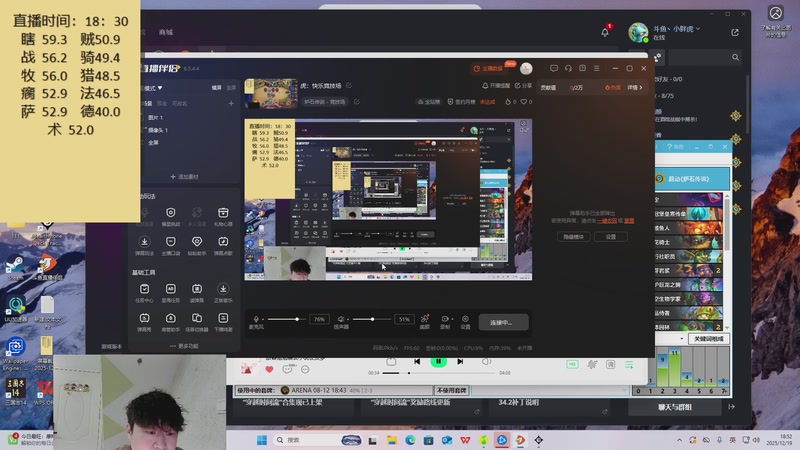Add a new scene with the plus icon
The height and width of the screenshot is (450, 800).
tap(231, 103)
